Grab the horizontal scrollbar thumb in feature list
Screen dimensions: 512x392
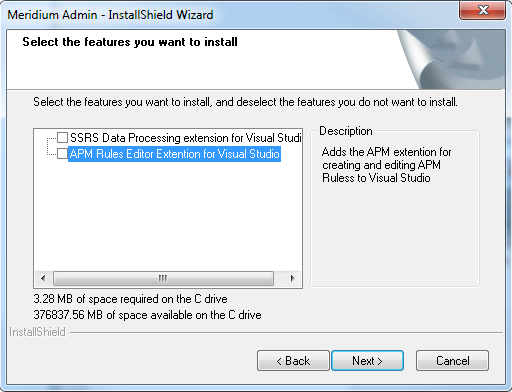[x=163, y=278]
